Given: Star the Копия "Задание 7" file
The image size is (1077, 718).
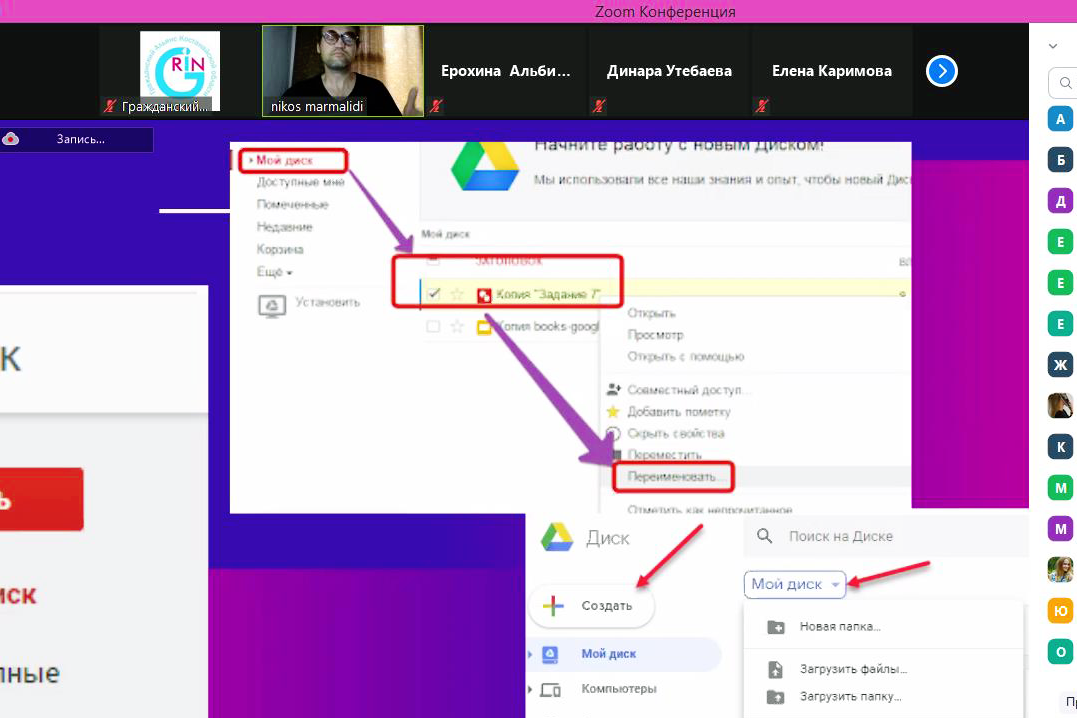Looking at the screenshot, I should (458, 294).
